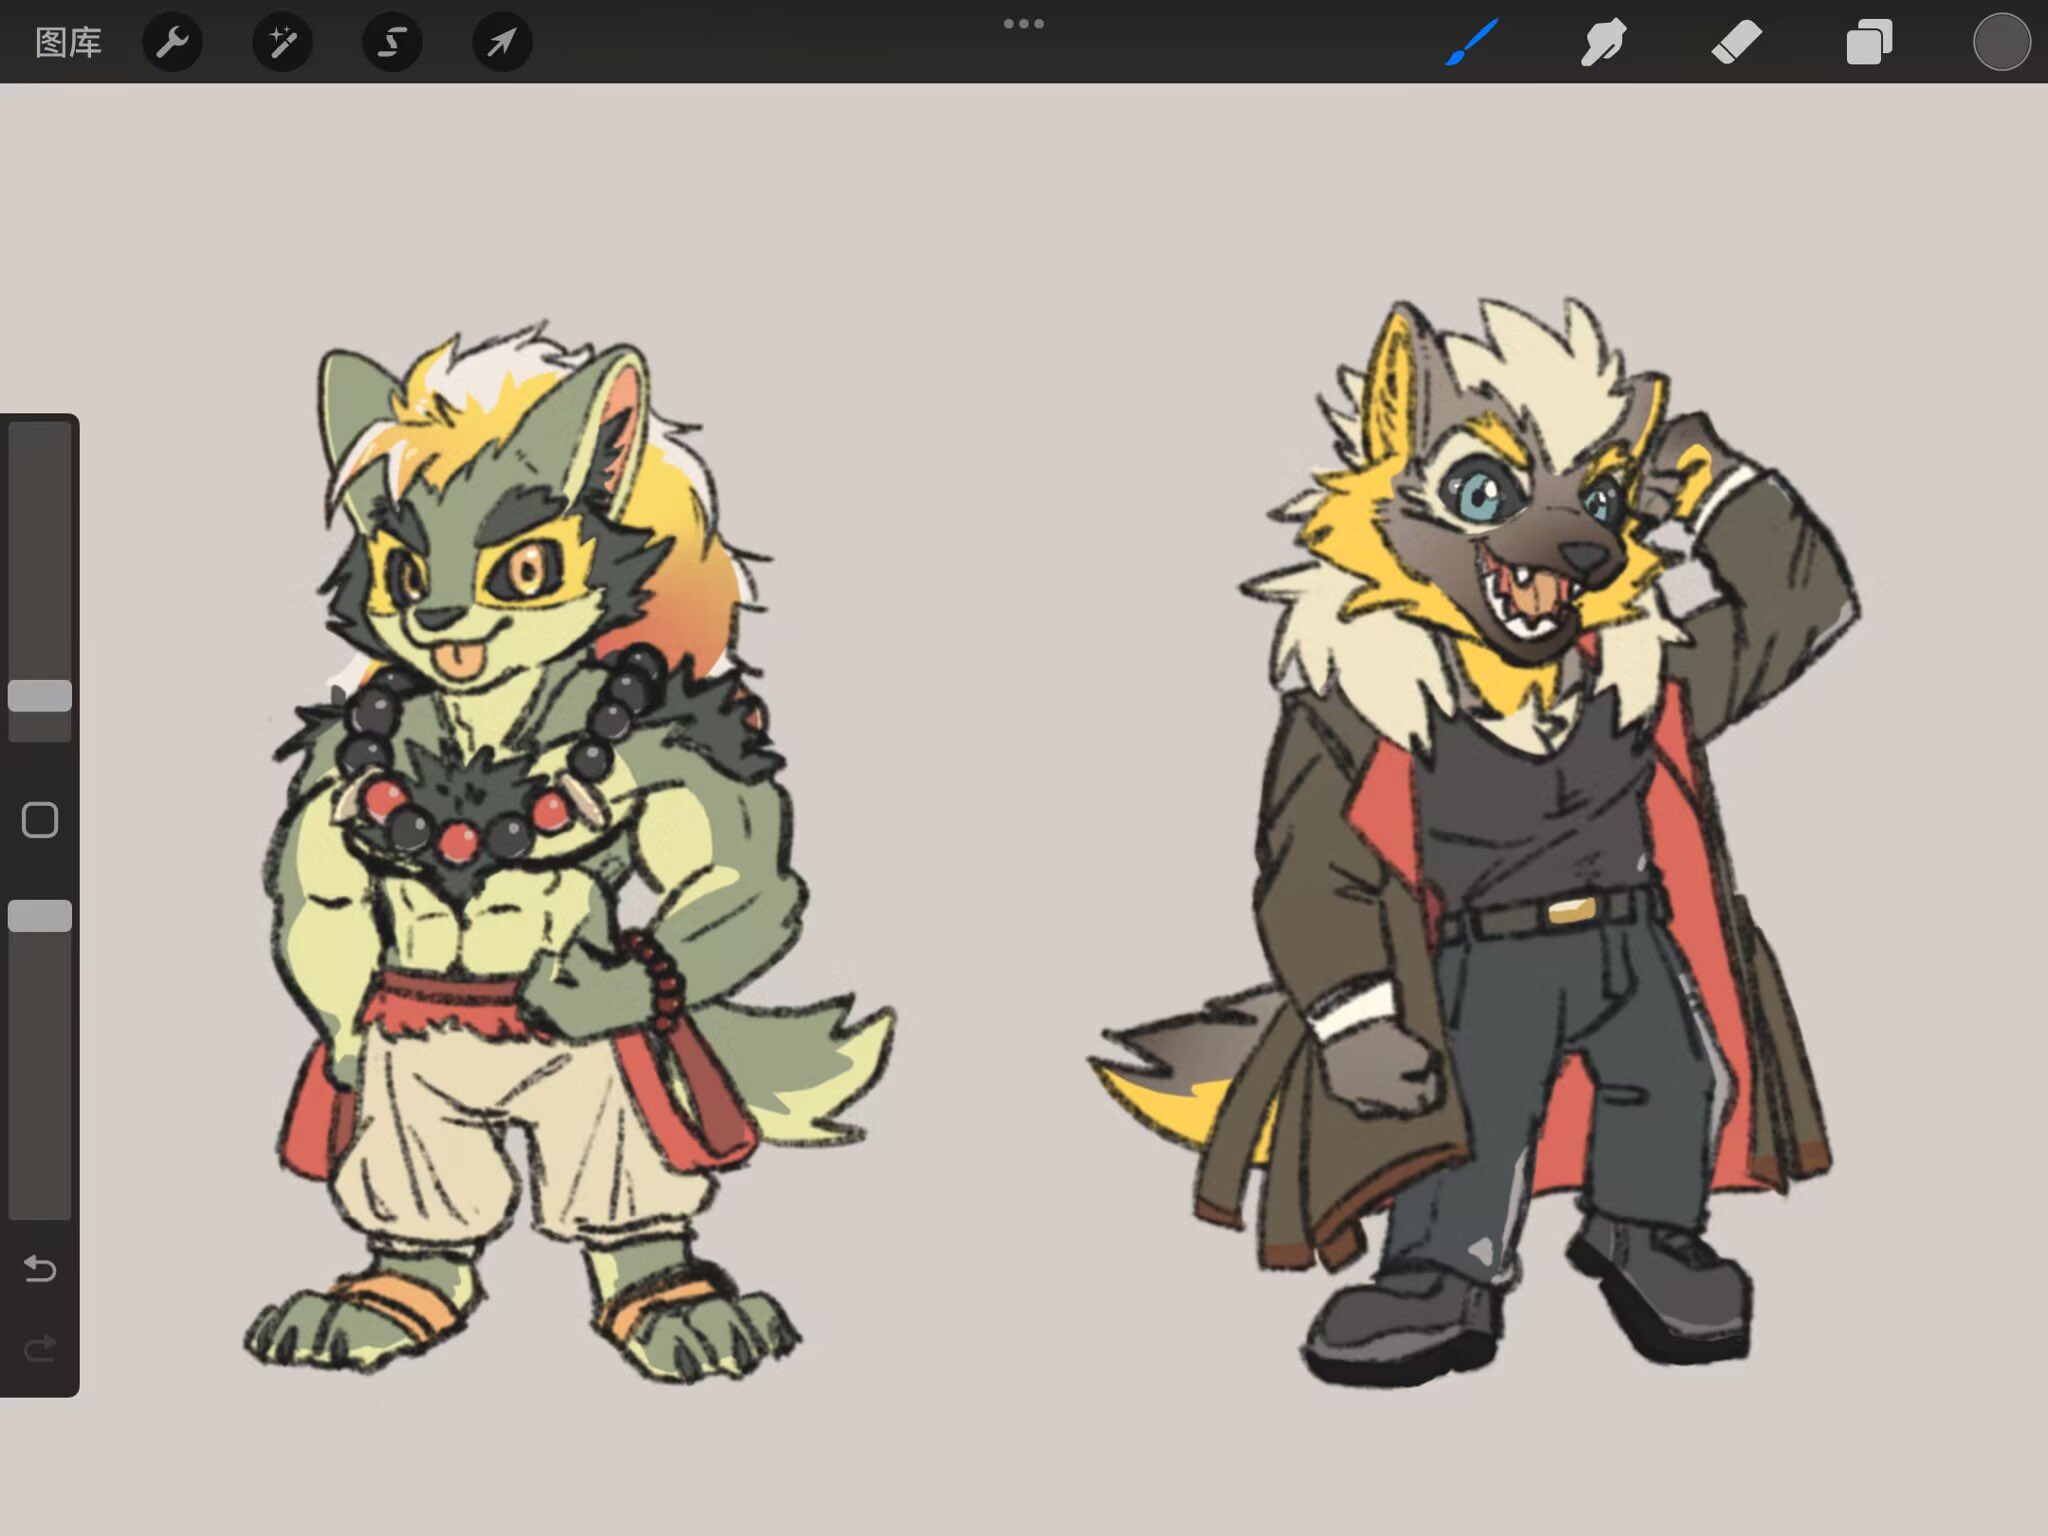2048x1536 pixels.
Task: Expand the three-dot menu at top center
Action: tap(1024, 23)
